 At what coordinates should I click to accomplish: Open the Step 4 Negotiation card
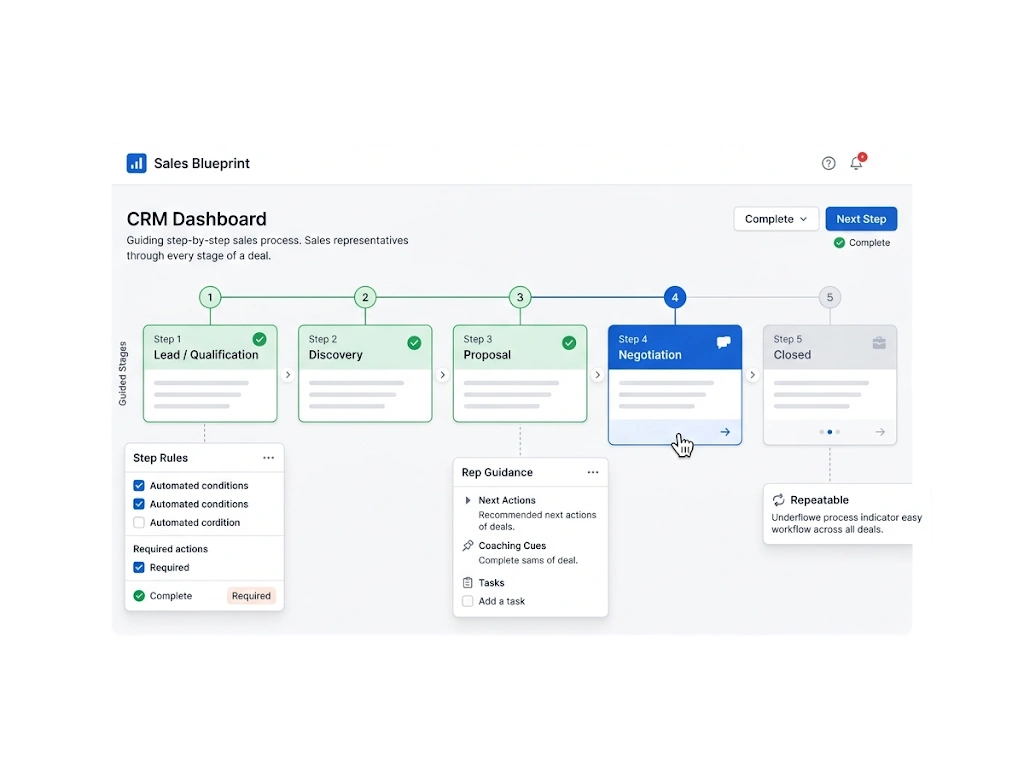(x=675, y=385)
